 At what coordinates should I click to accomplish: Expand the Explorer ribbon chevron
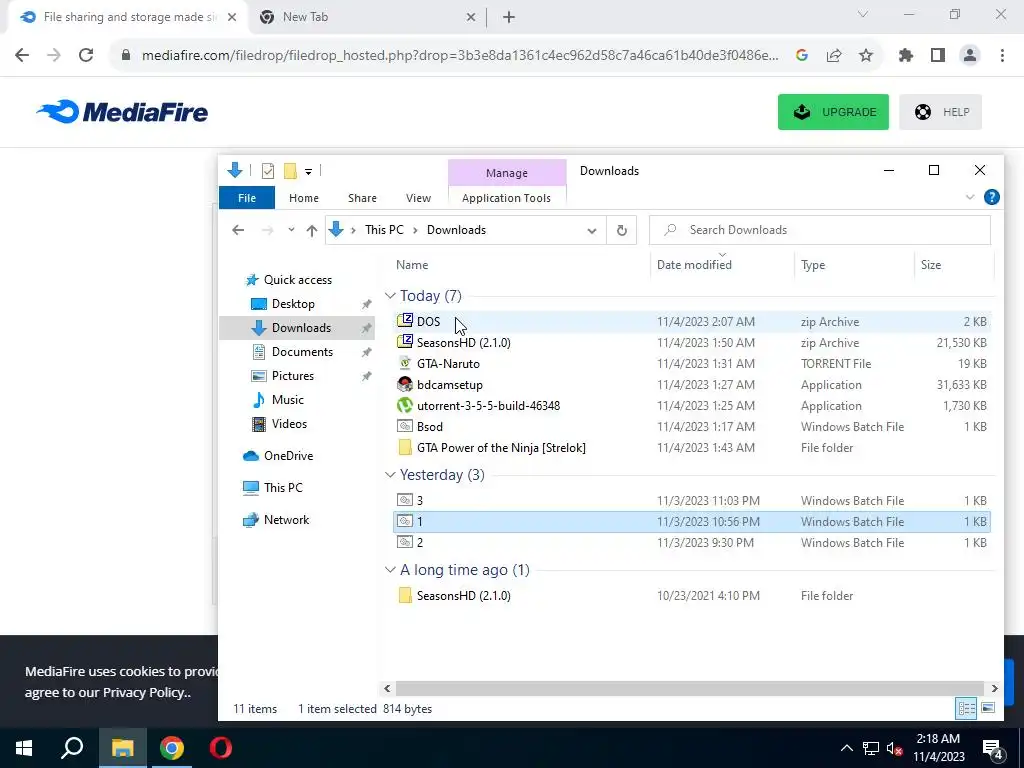tap(970, 197)
